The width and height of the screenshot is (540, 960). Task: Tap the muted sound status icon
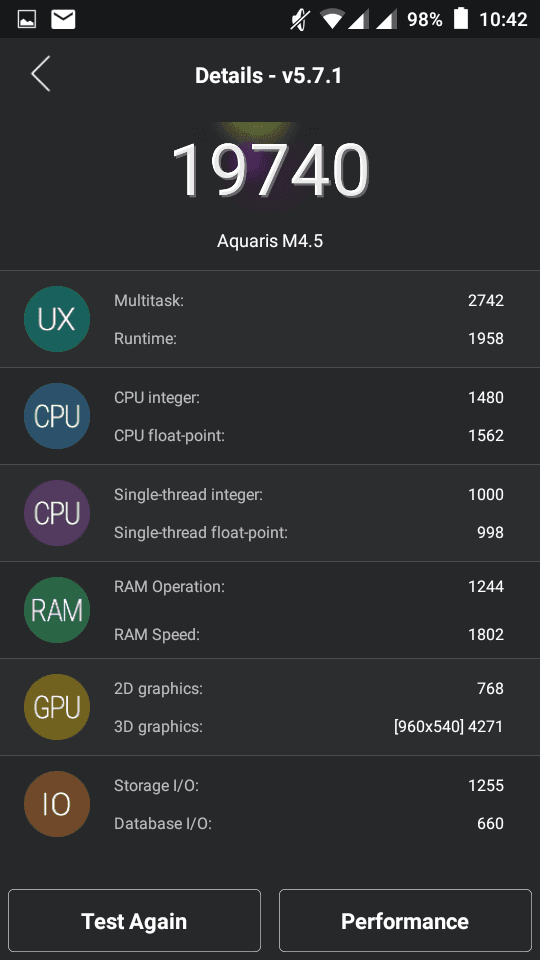300,20
